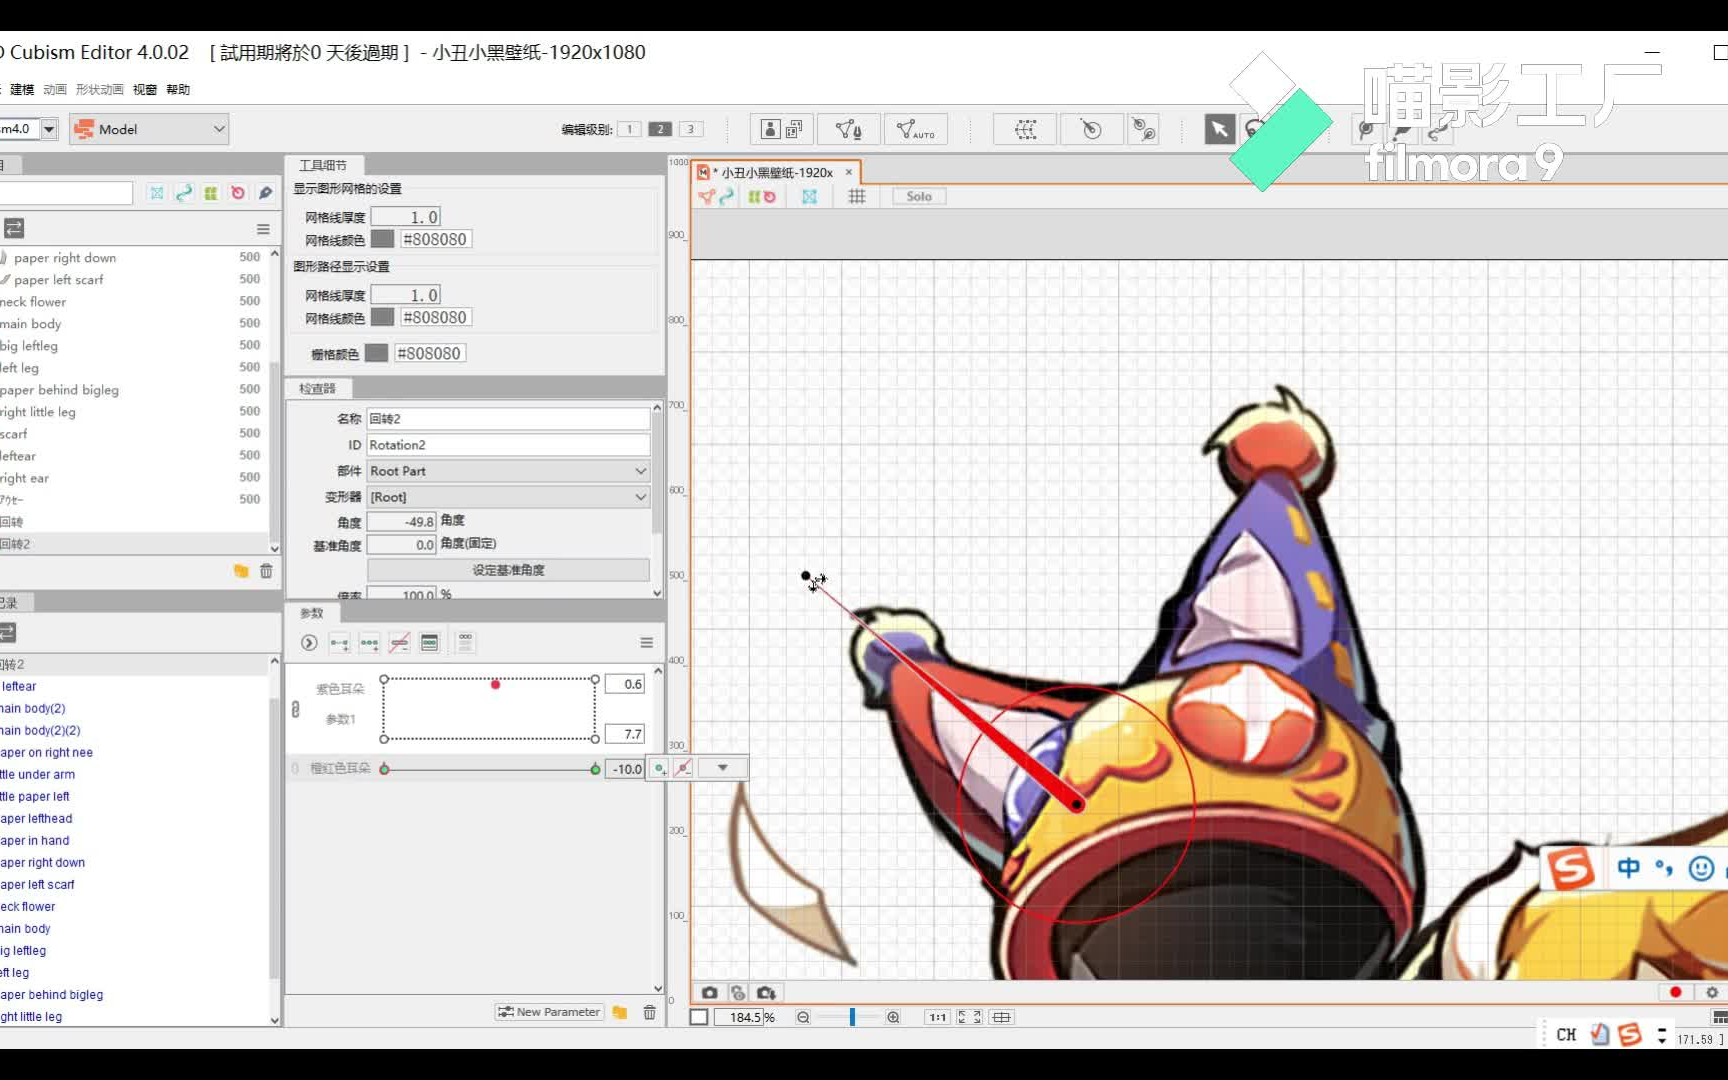The image size is (1728, 1080).
Task: Zoom out with the minus magnifier
Action: click(x=803, y=1017)
